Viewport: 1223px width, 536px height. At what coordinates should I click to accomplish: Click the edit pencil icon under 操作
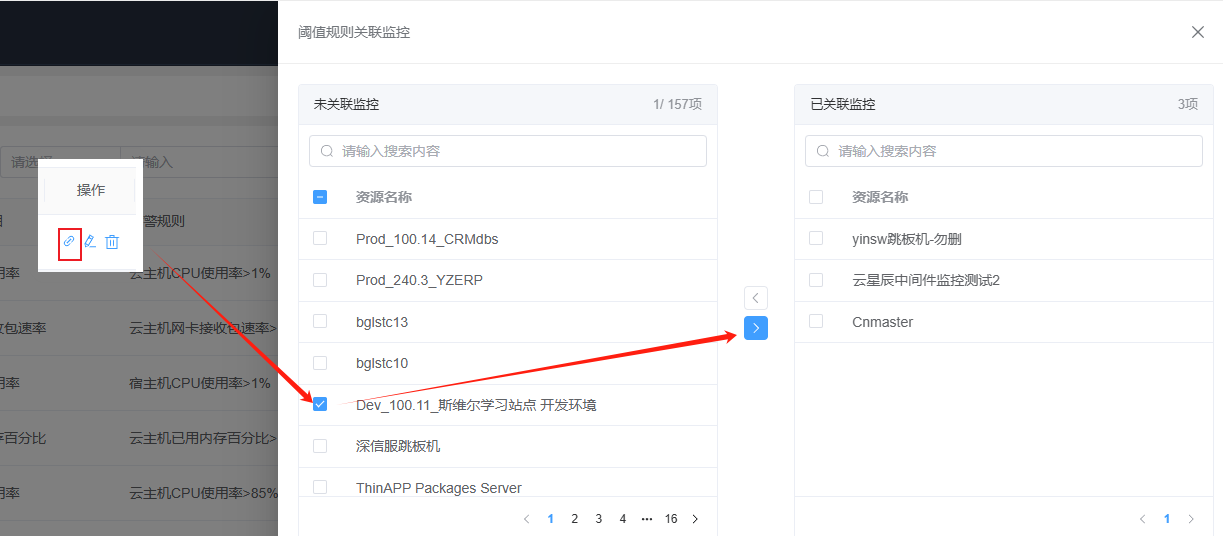(x=90, y=242)
